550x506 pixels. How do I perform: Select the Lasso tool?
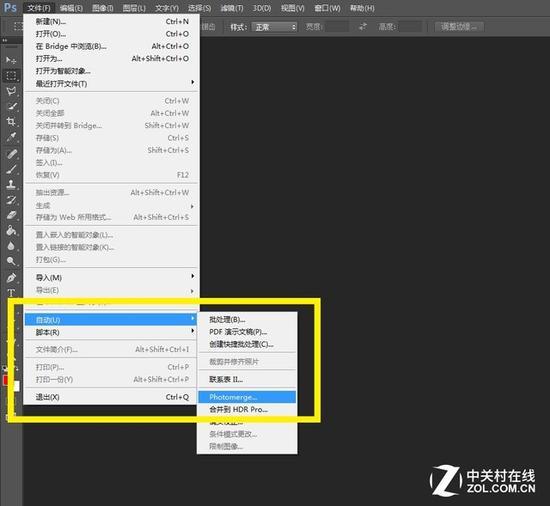tap(11, 91)
